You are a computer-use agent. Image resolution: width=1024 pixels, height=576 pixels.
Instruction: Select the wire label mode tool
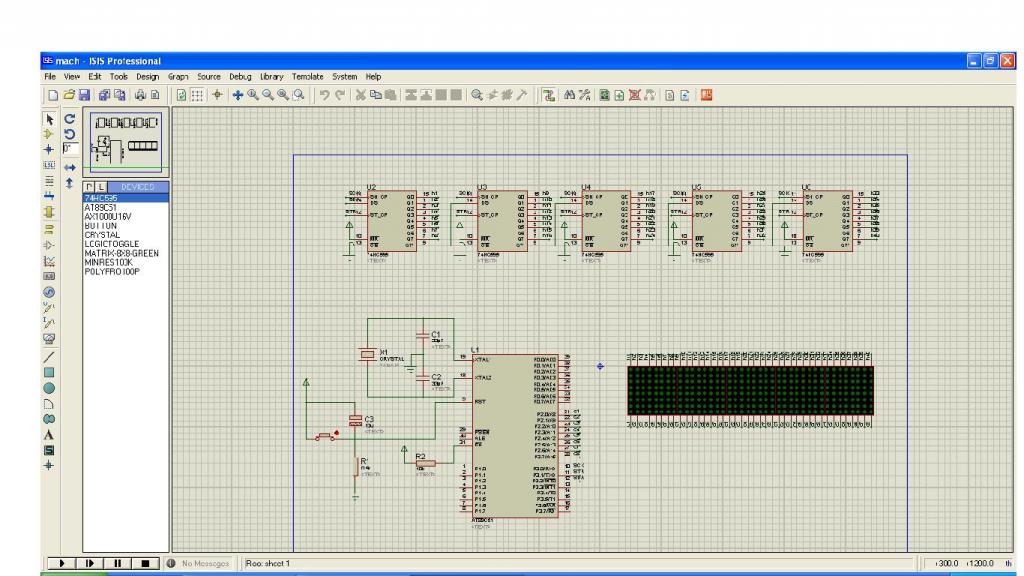coord(49,165)
